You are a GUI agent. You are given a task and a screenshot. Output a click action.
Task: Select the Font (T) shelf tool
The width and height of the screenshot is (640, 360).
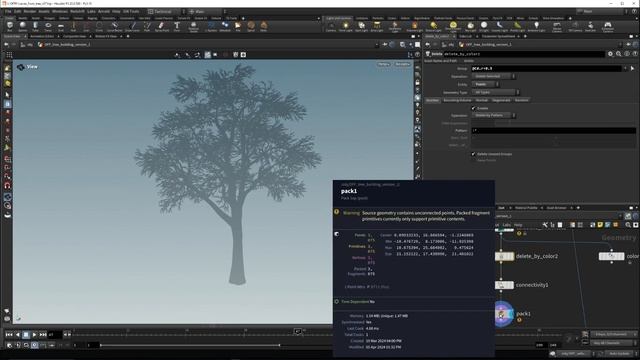(x=177, y=27)
